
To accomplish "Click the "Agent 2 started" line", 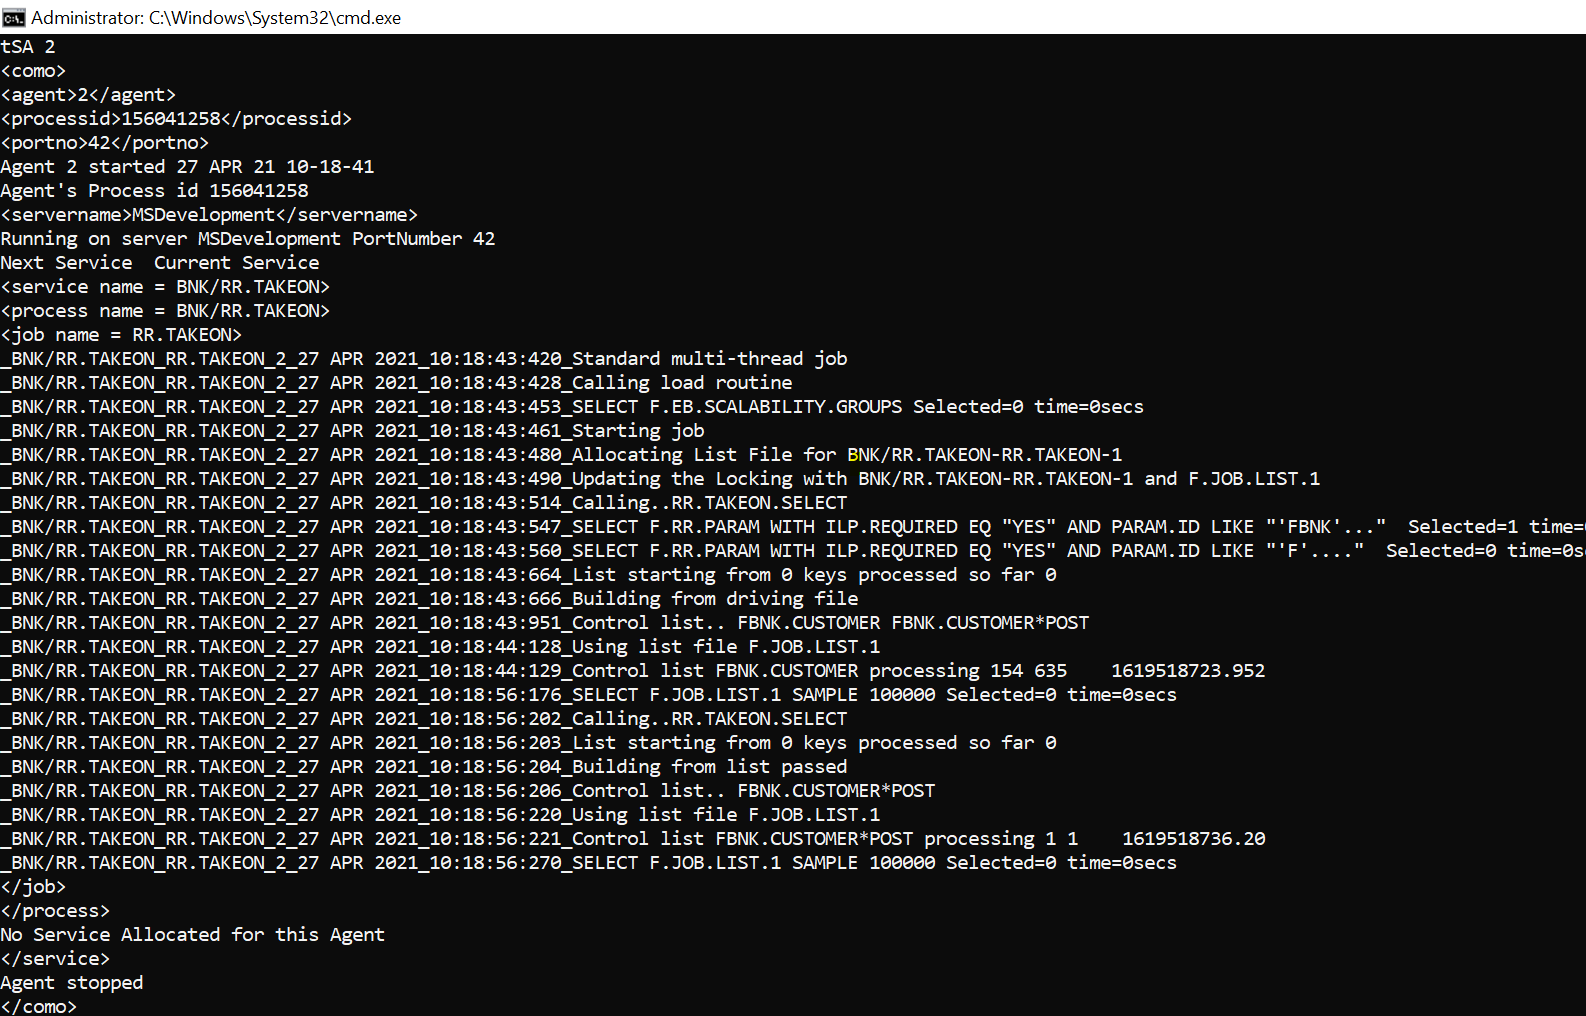I will tap(187, 167).
